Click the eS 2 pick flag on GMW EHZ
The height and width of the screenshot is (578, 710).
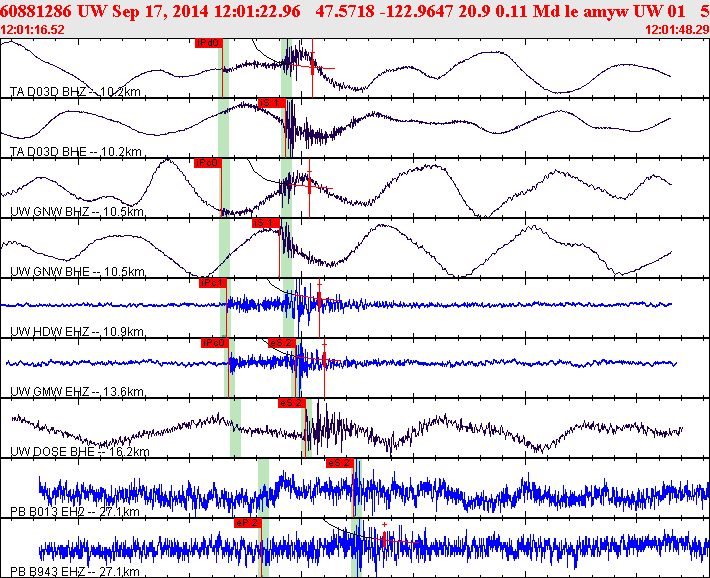(282, 343)
